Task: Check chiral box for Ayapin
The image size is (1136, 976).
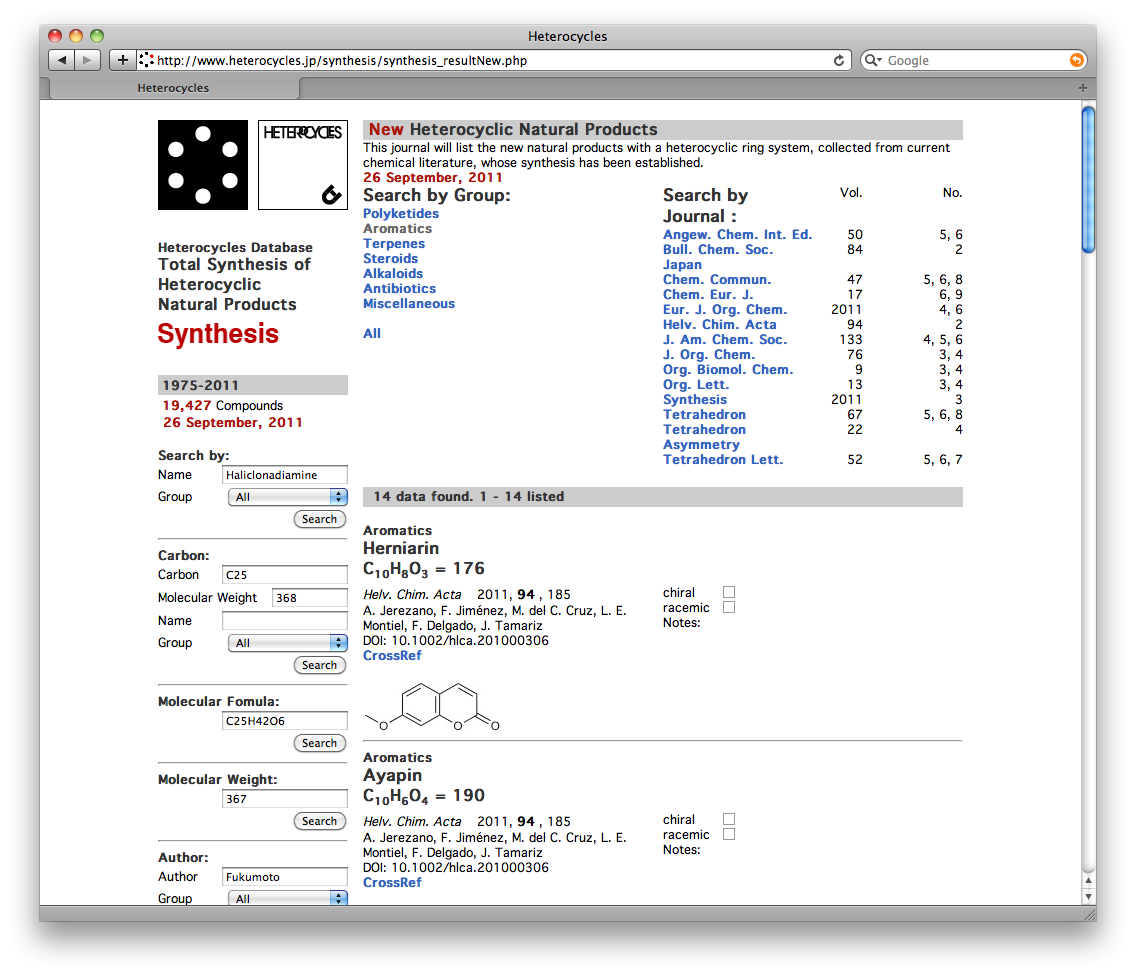Action: point(729,819)
